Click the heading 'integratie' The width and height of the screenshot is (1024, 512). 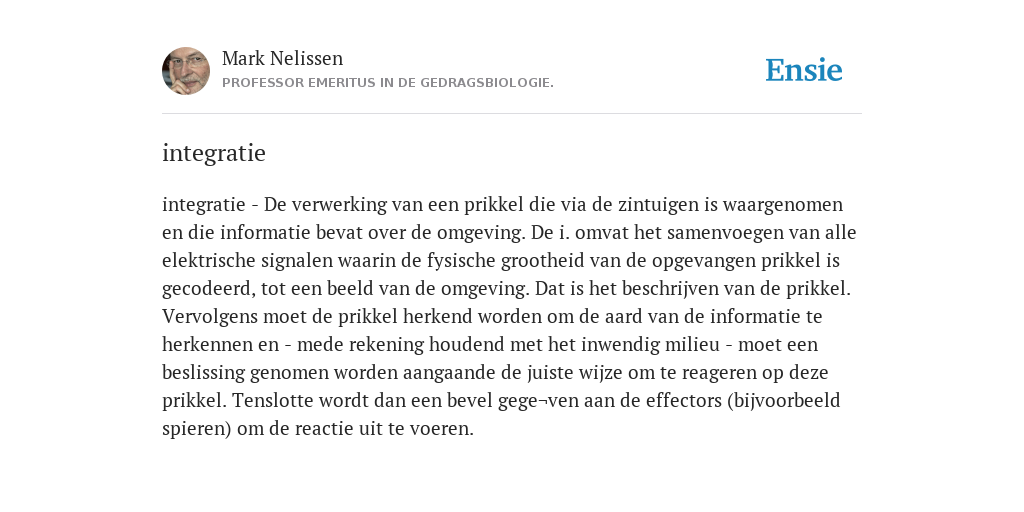(x=214, y=153)
